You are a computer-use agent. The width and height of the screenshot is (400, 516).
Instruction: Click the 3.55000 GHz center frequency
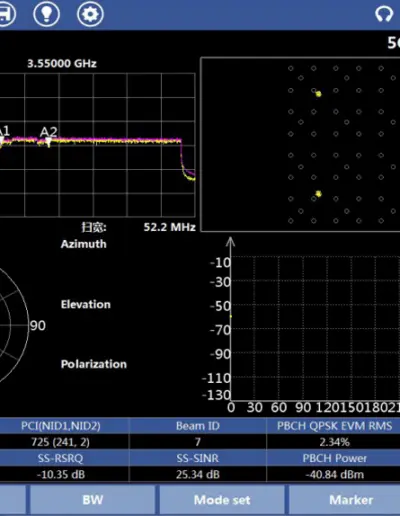coord(62,63)
